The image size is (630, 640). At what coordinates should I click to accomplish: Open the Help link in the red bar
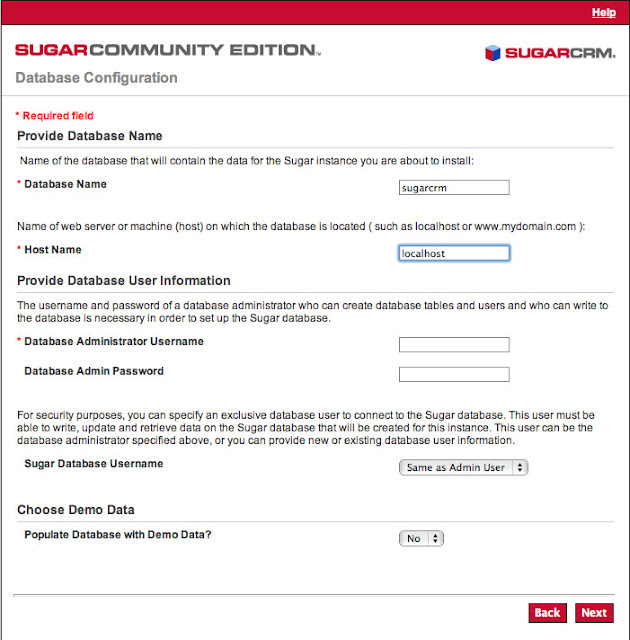pyautogui.click(x=603, y=13)
